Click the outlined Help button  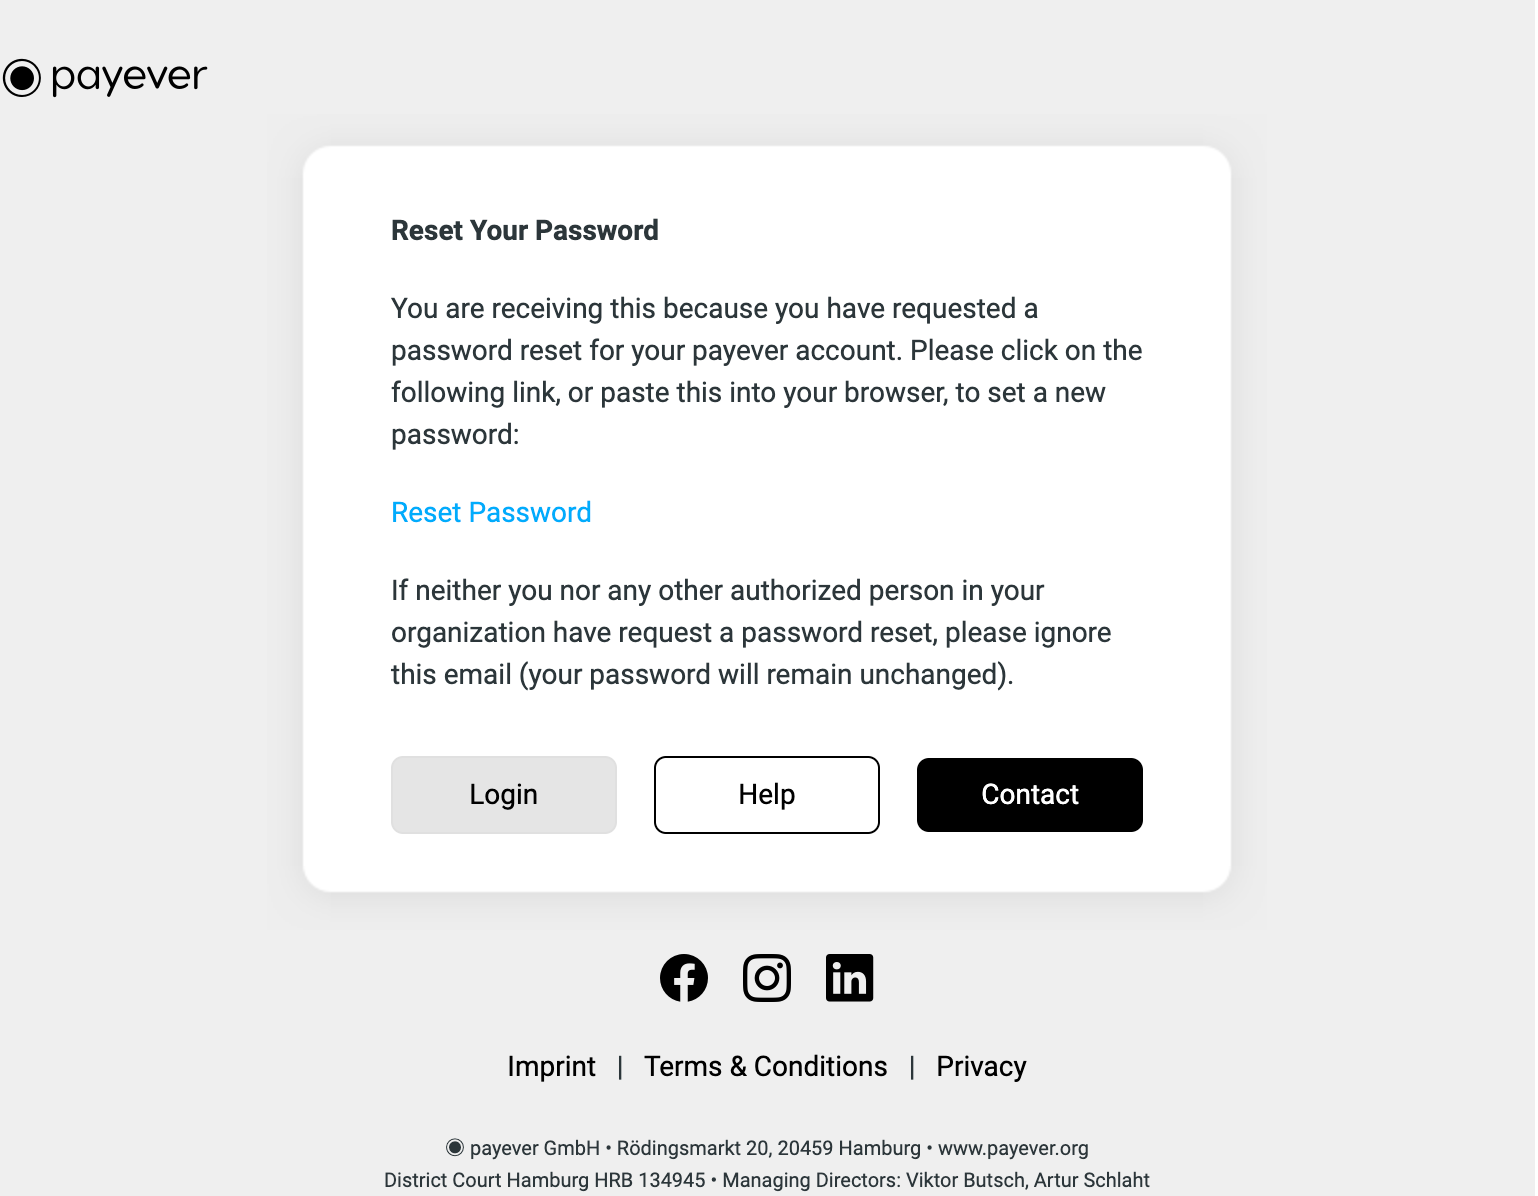pyautogui.click(x=767, y=795)
